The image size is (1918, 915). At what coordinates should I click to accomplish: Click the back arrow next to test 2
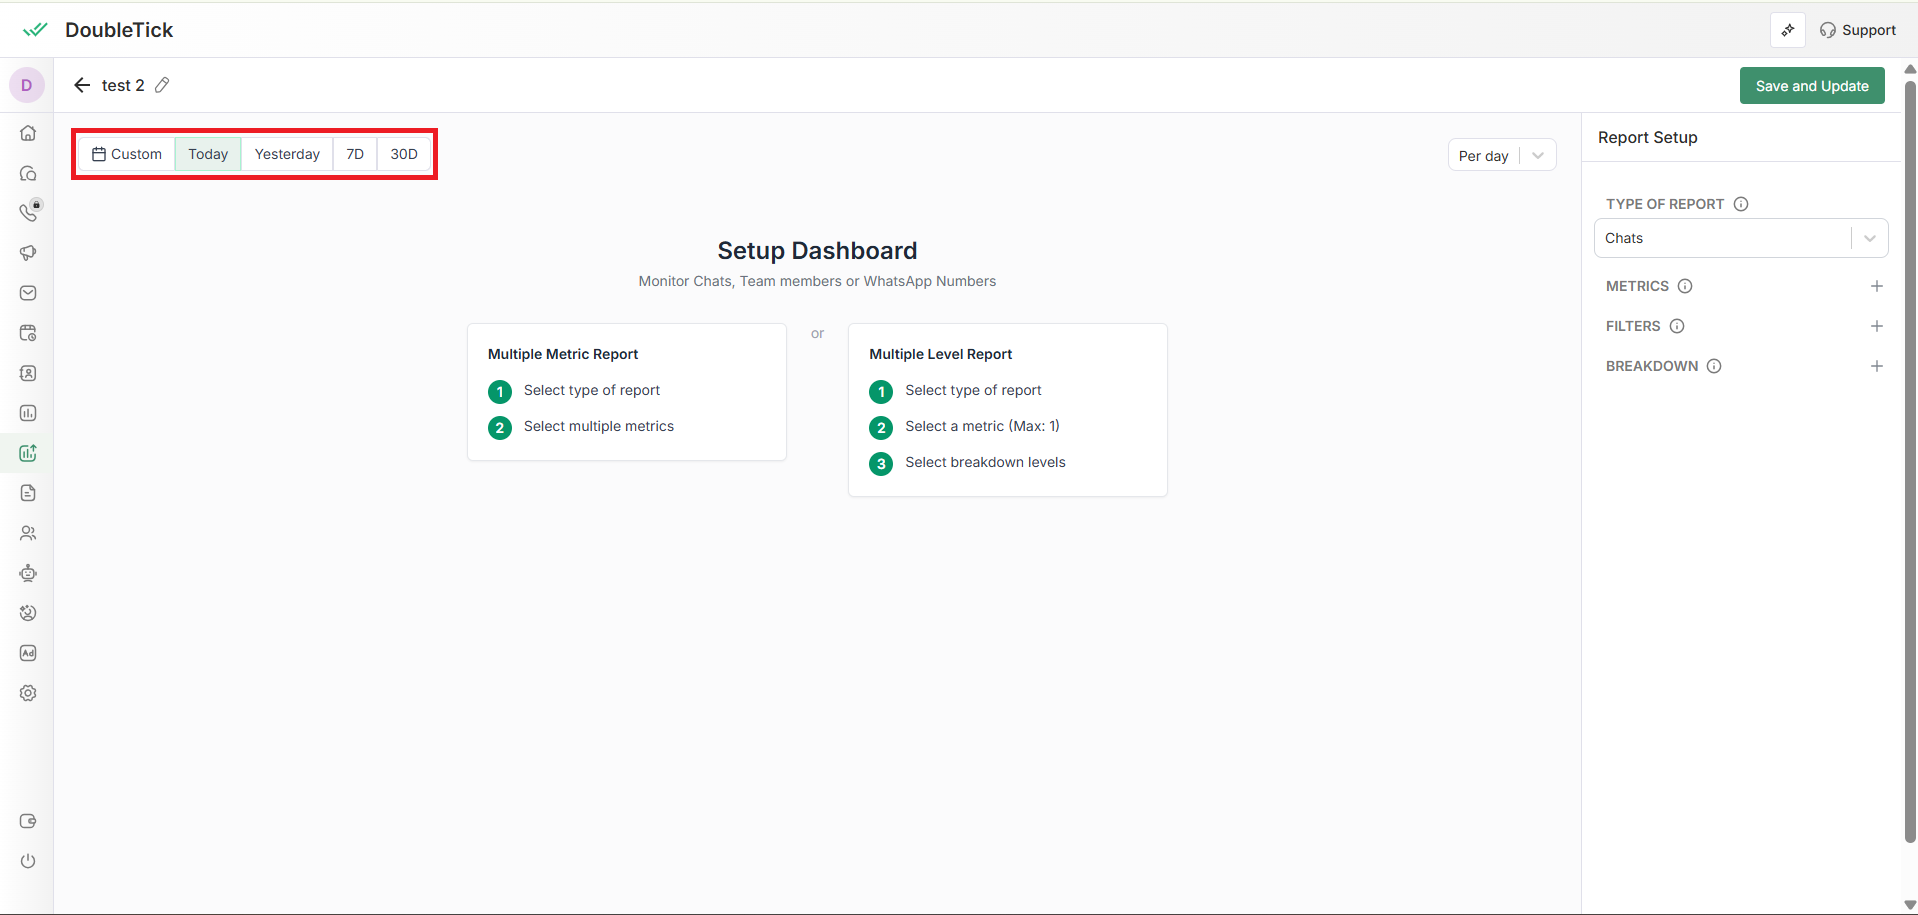[82, 85]
